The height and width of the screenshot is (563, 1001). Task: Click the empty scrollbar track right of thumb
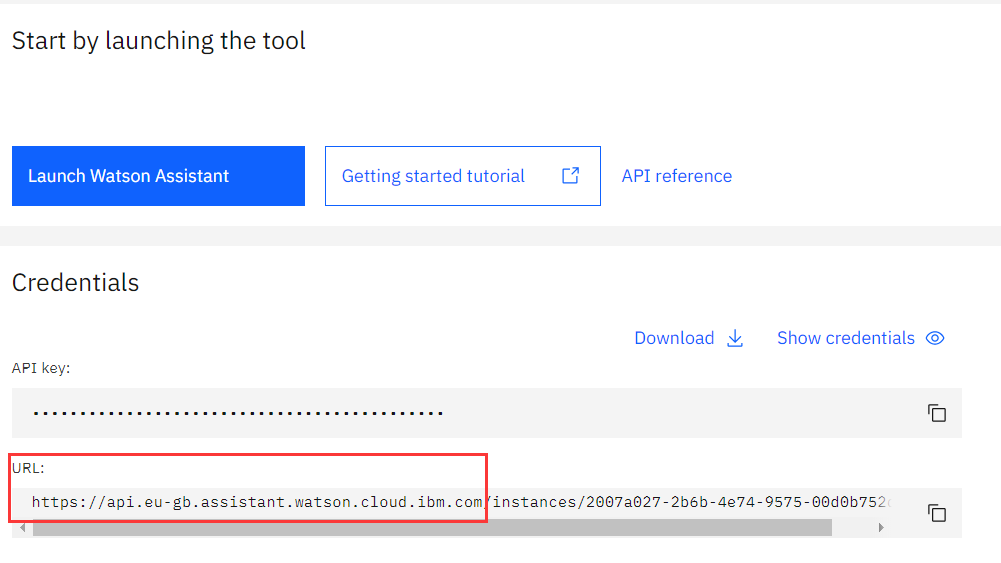tap(853, 528)
